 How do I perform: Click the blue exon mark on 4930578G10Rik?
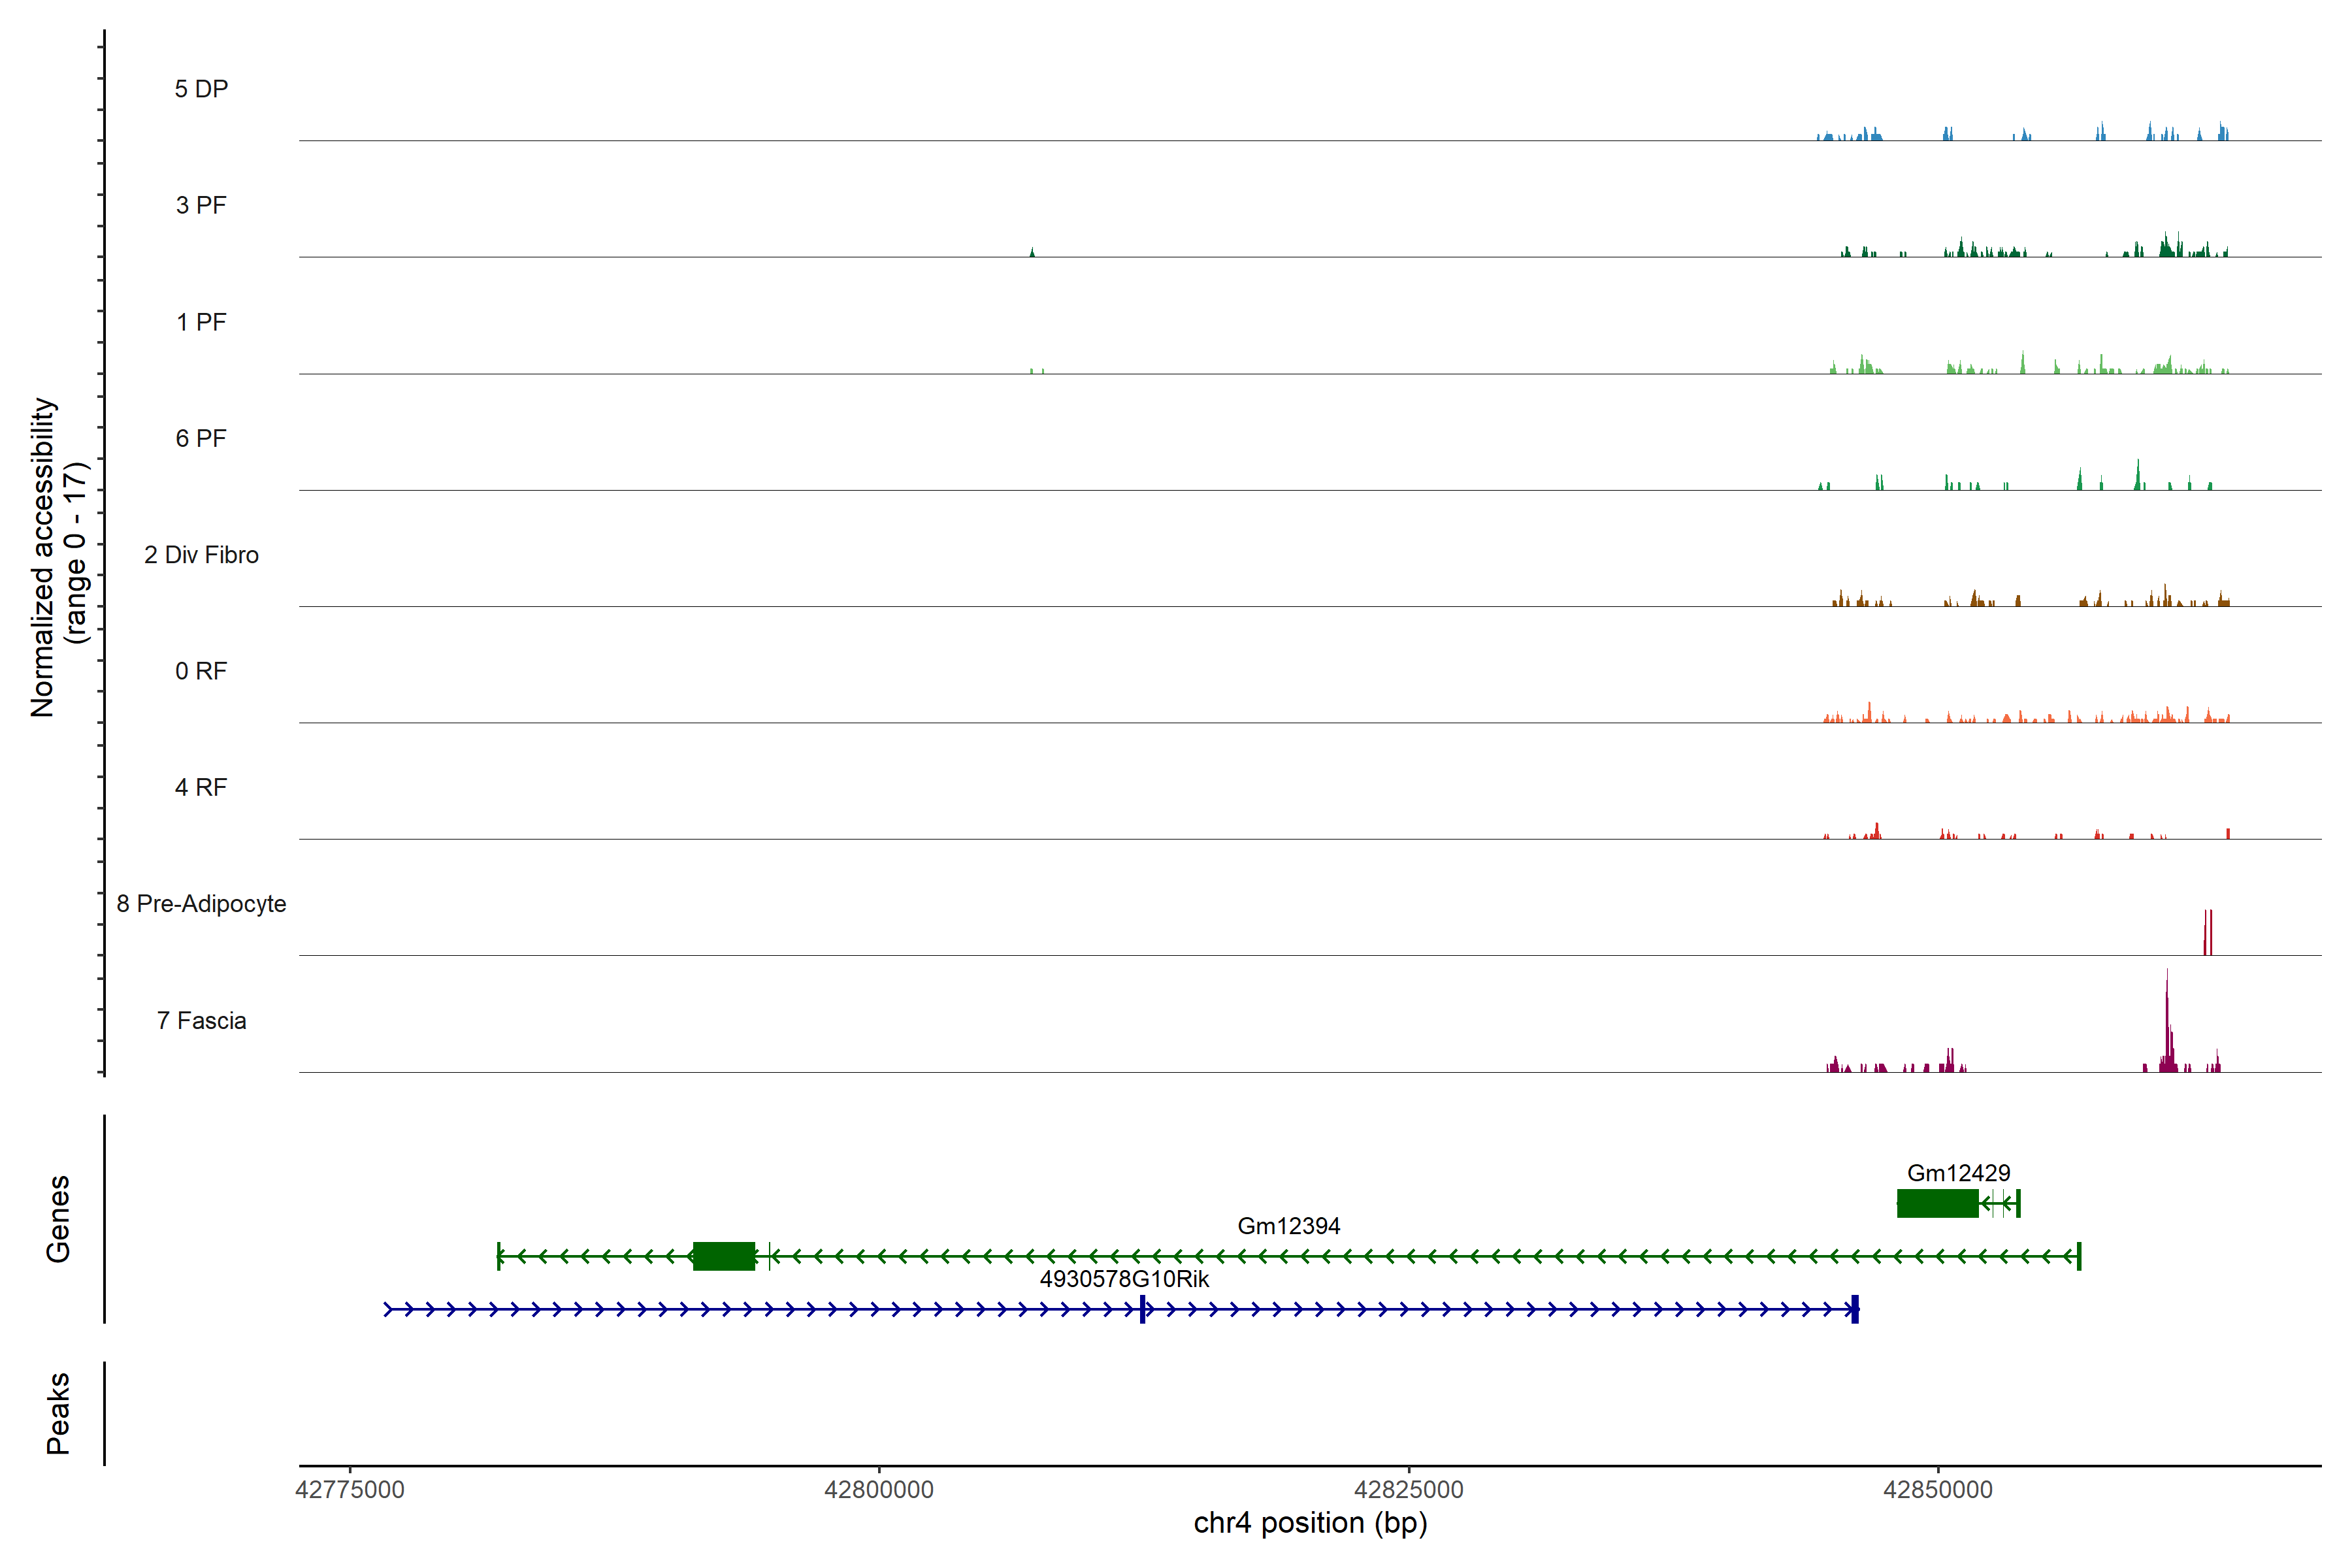(1143, 1309)
